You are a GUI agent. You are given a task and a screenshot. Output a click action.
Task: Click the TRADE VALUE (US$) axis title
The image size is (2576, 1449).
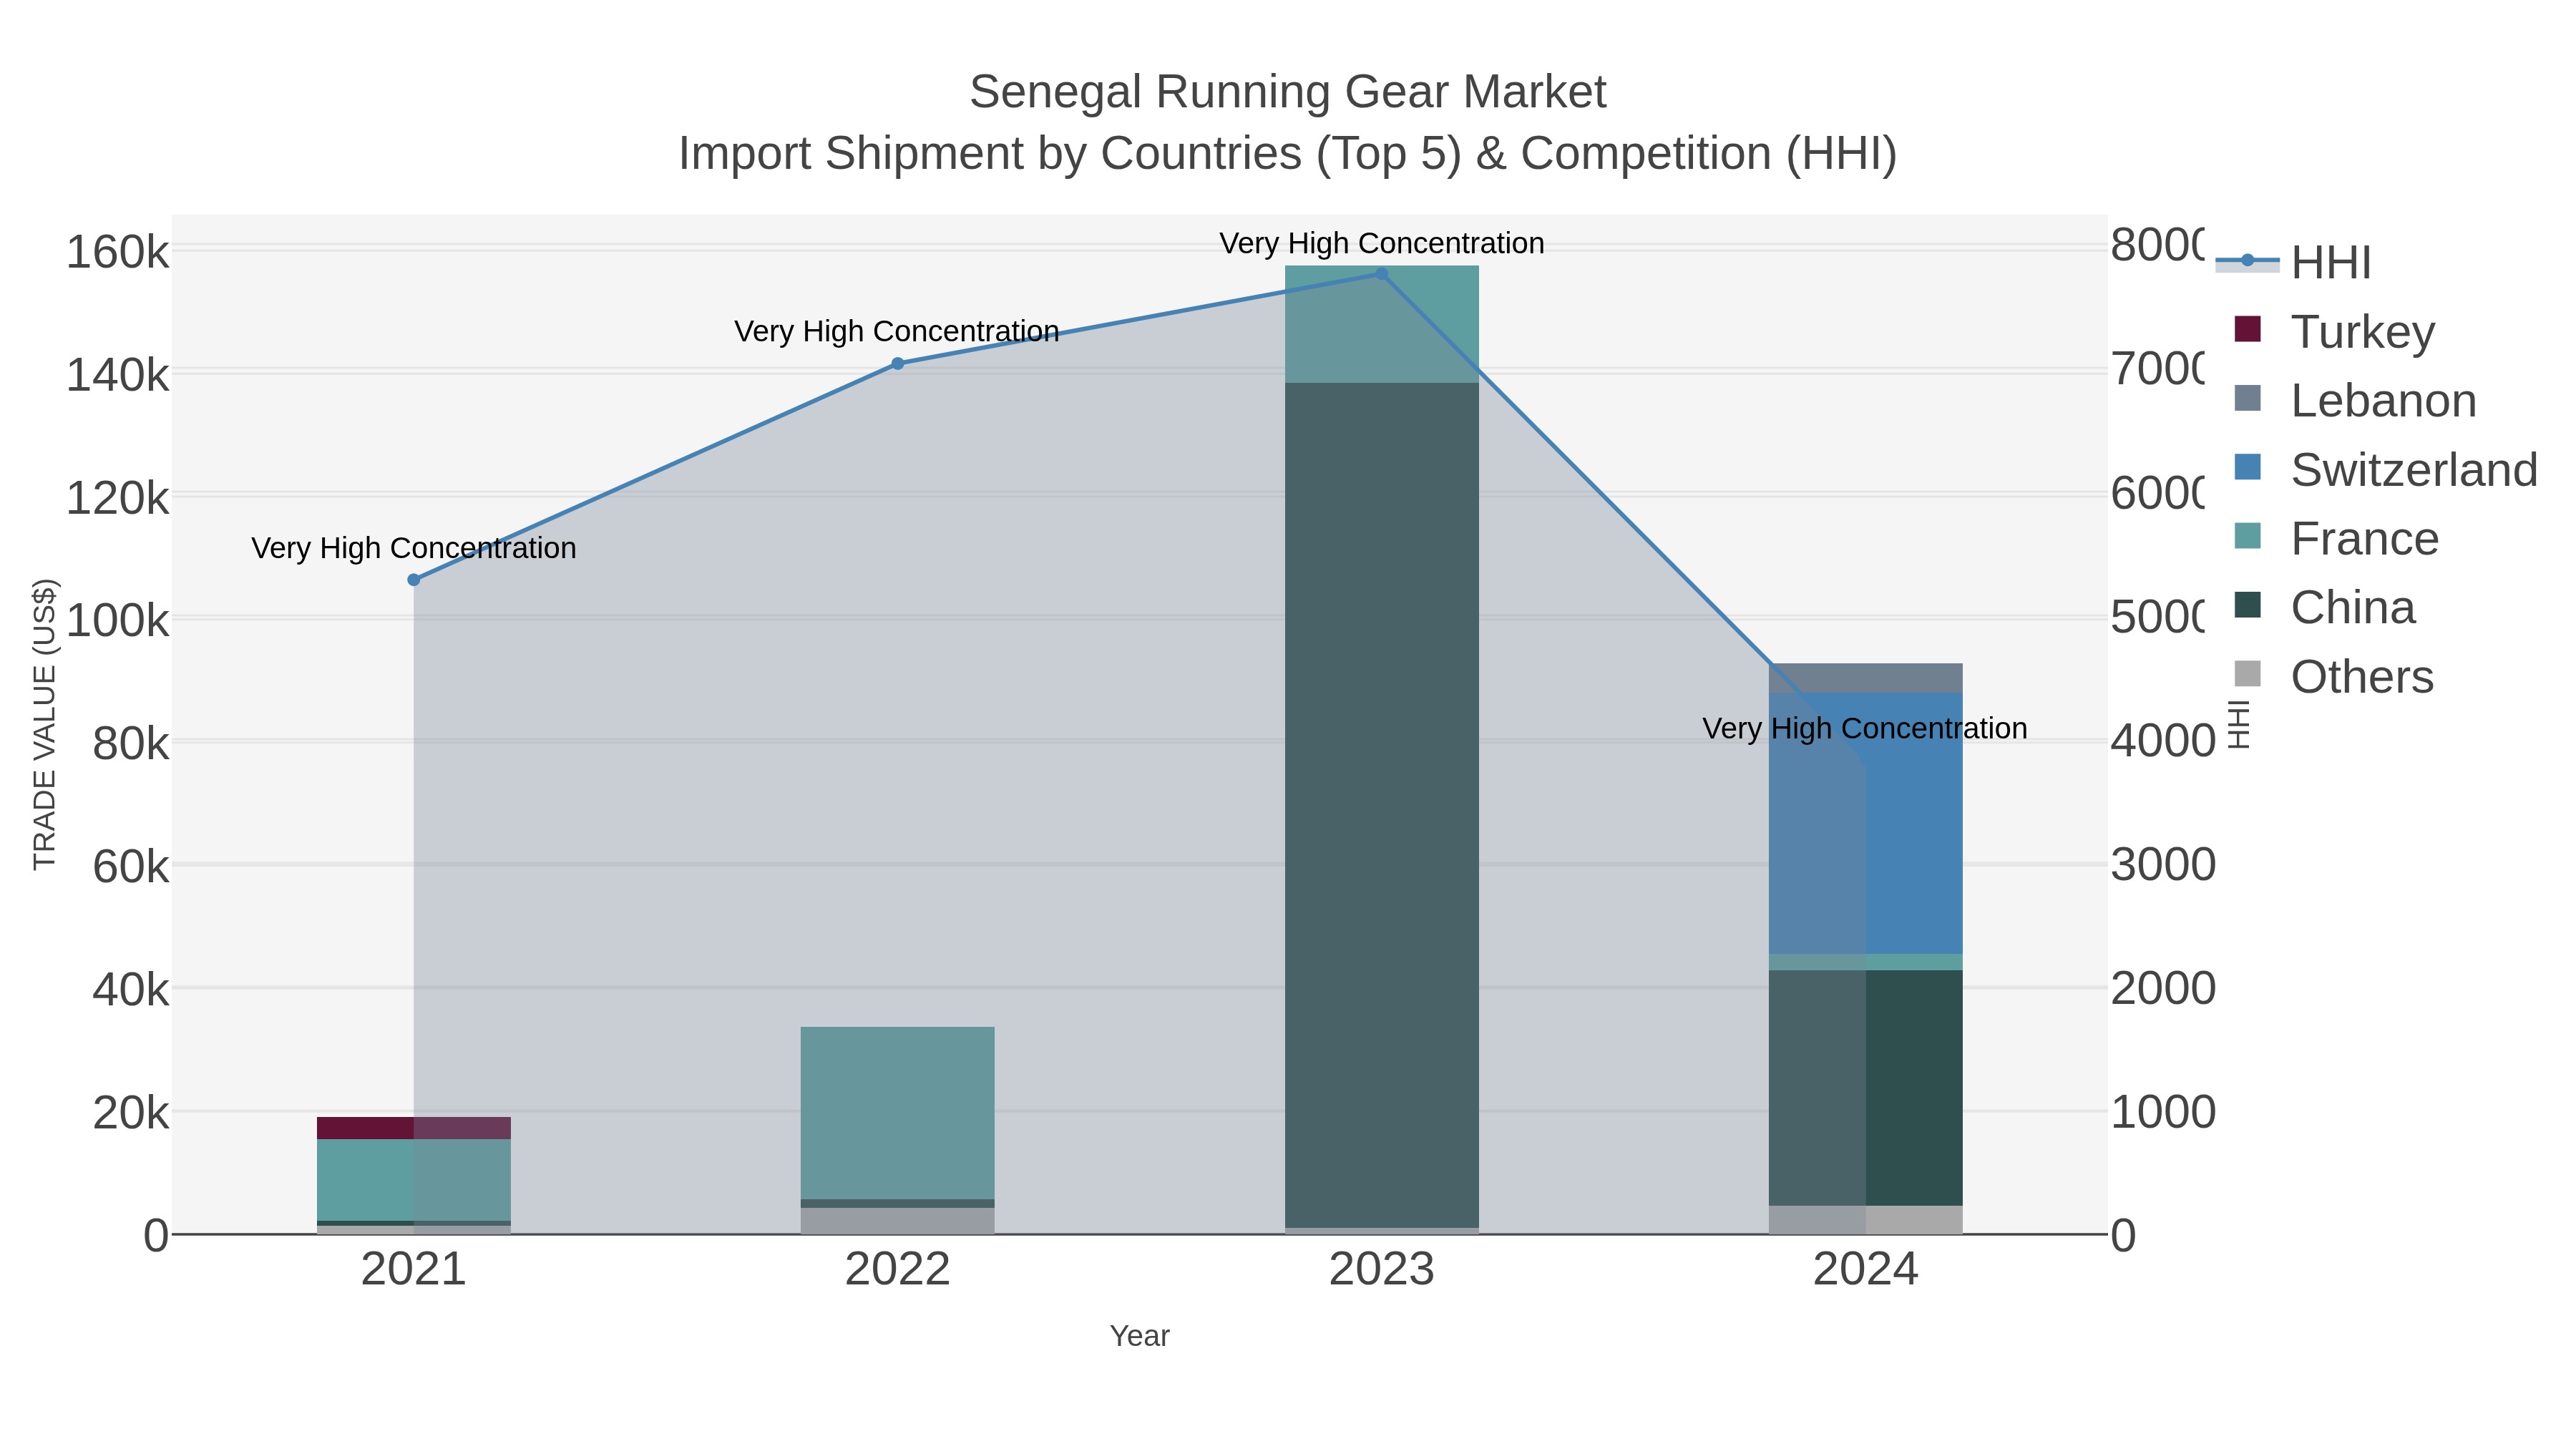(x=44, y=724)
